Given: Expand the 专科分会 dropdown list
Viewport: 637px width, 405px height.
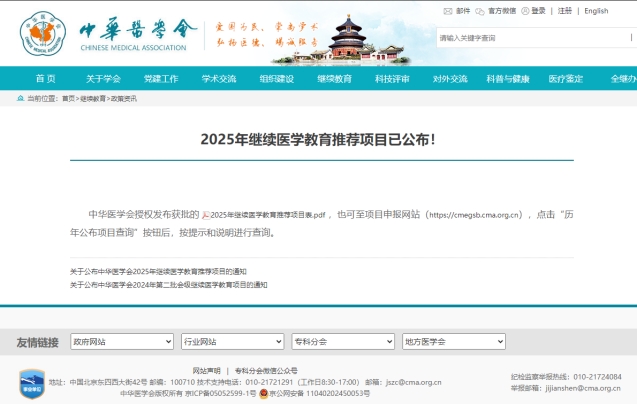Looking at the screenshot, I should [x=341, y=342].
